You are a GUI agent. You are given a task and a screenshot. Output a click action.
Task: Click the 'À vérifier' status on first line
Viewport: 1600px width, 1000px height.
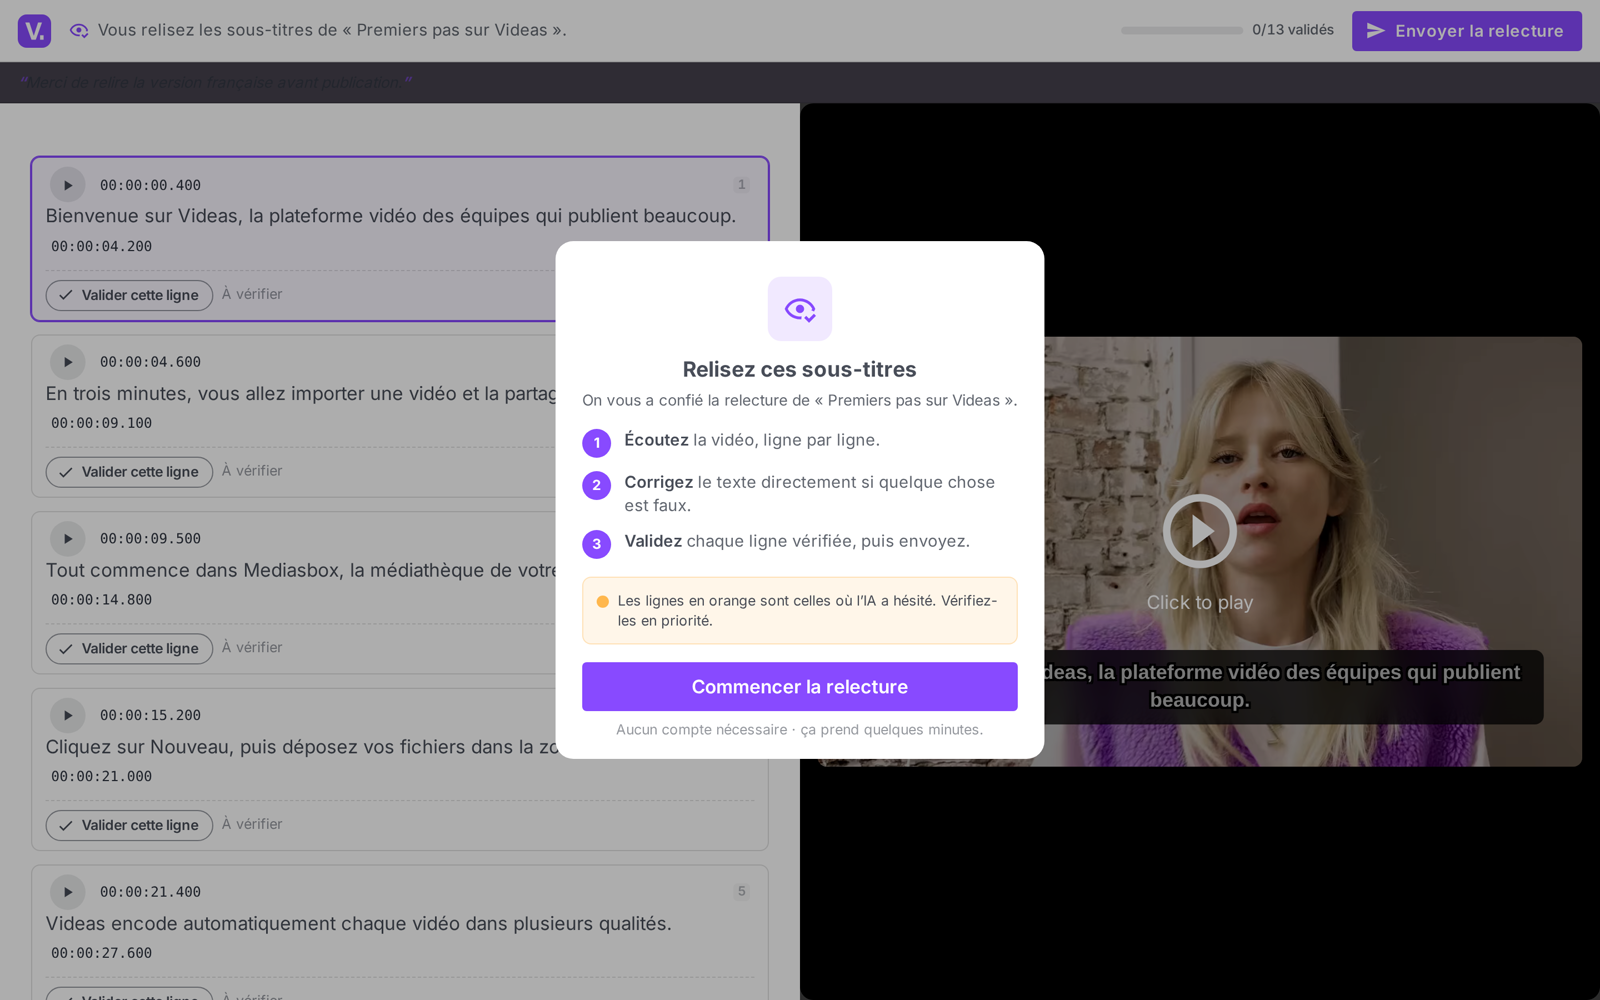coord(252,294)
